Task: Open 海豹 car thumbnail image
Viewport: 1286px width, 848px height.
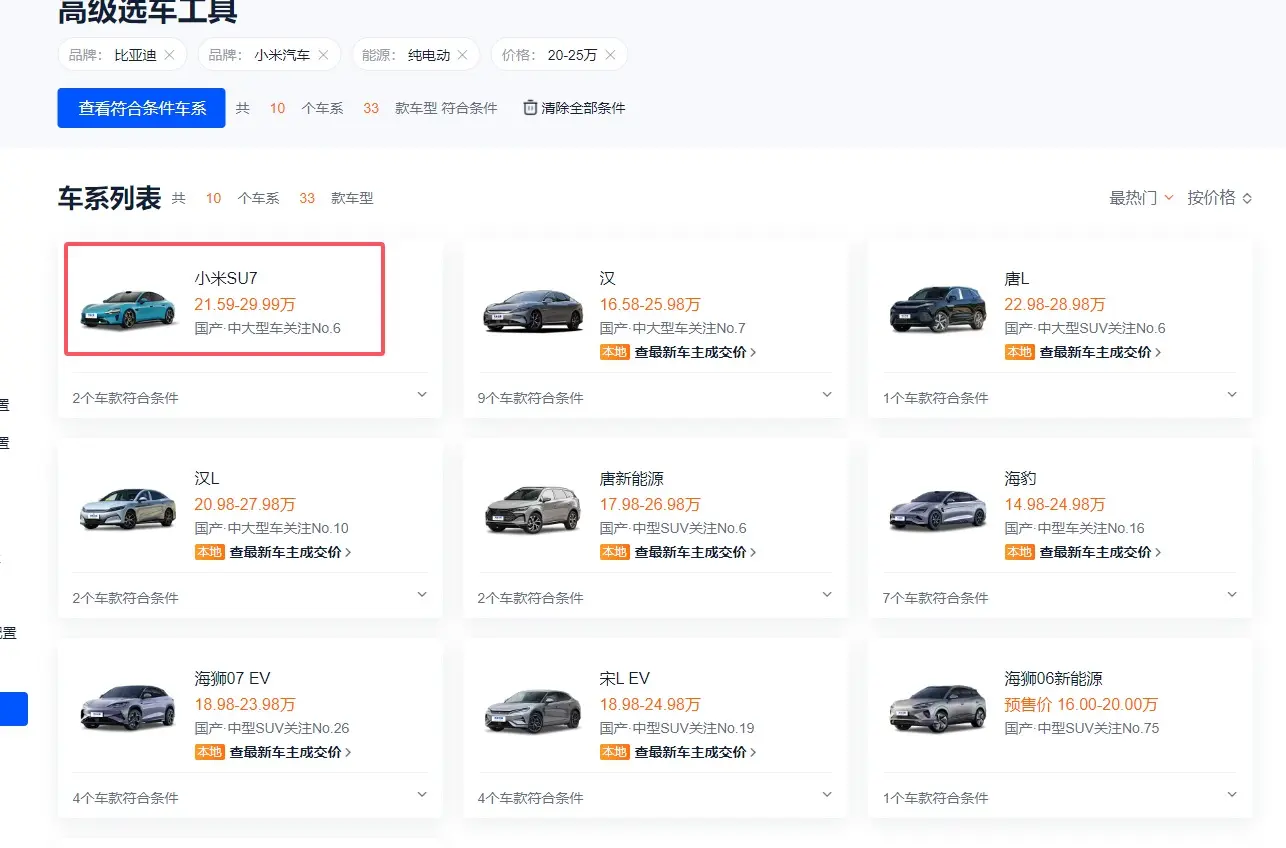Action: pos(937,510)
